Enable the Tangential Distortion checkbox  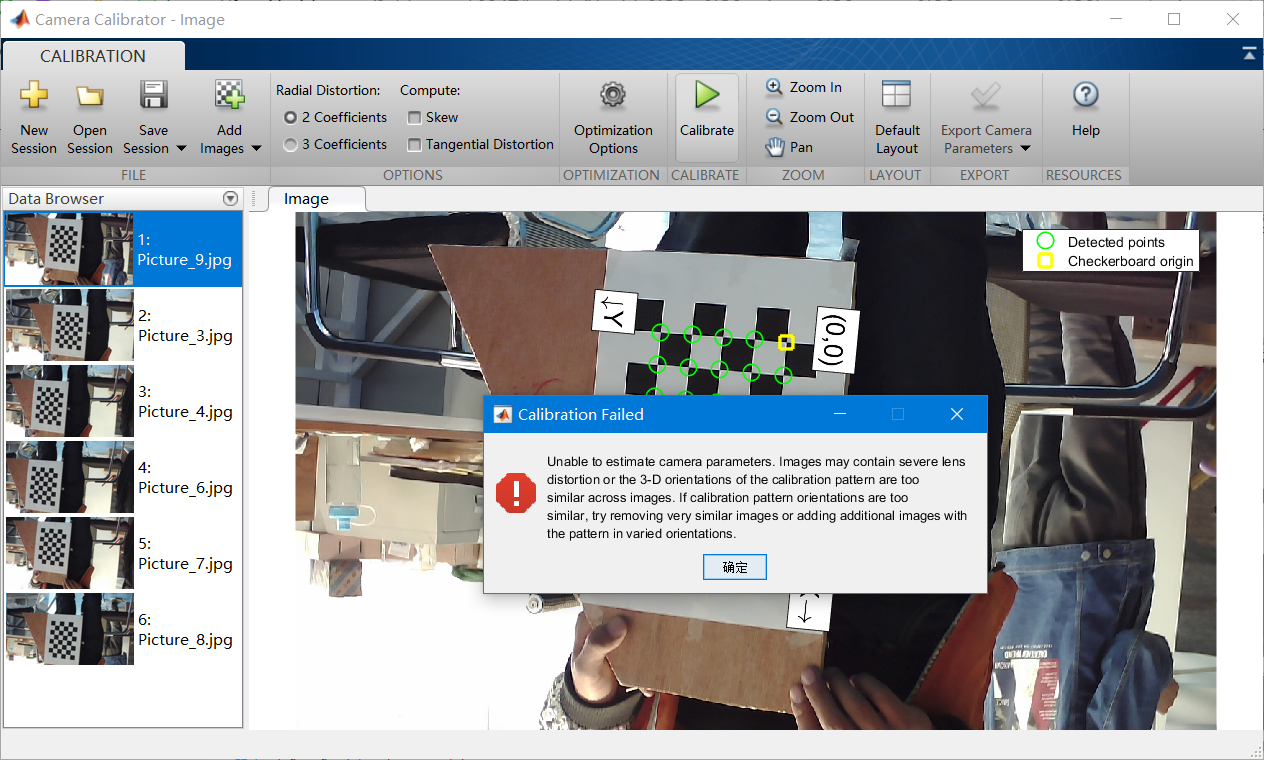pos(414,145)
